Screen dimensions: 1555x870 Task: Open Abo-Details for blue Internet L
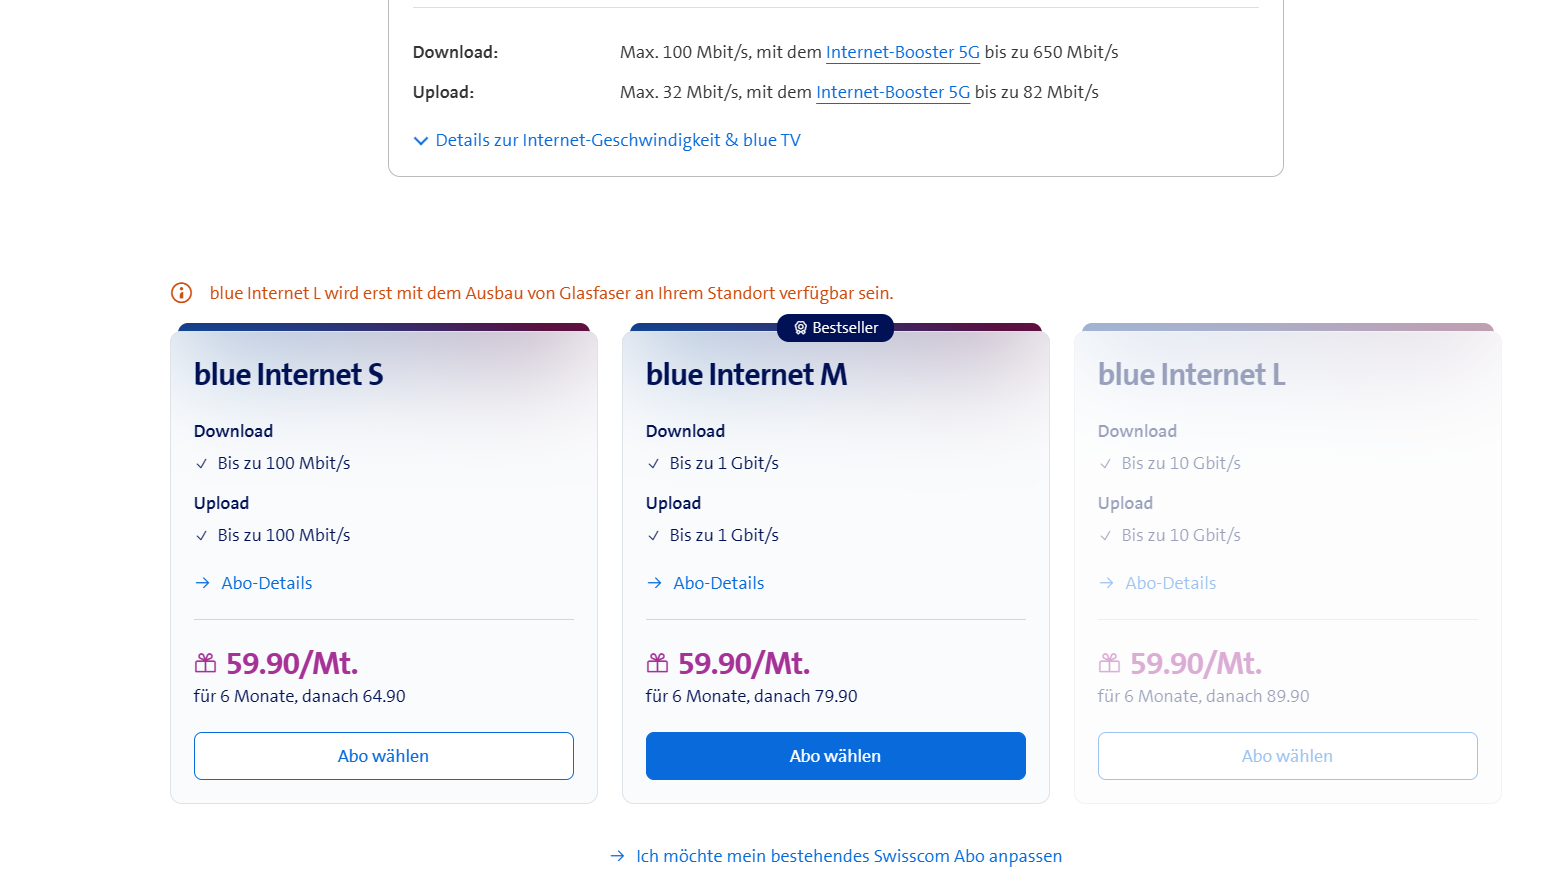pyautogui.click(x=1170, y=583)
